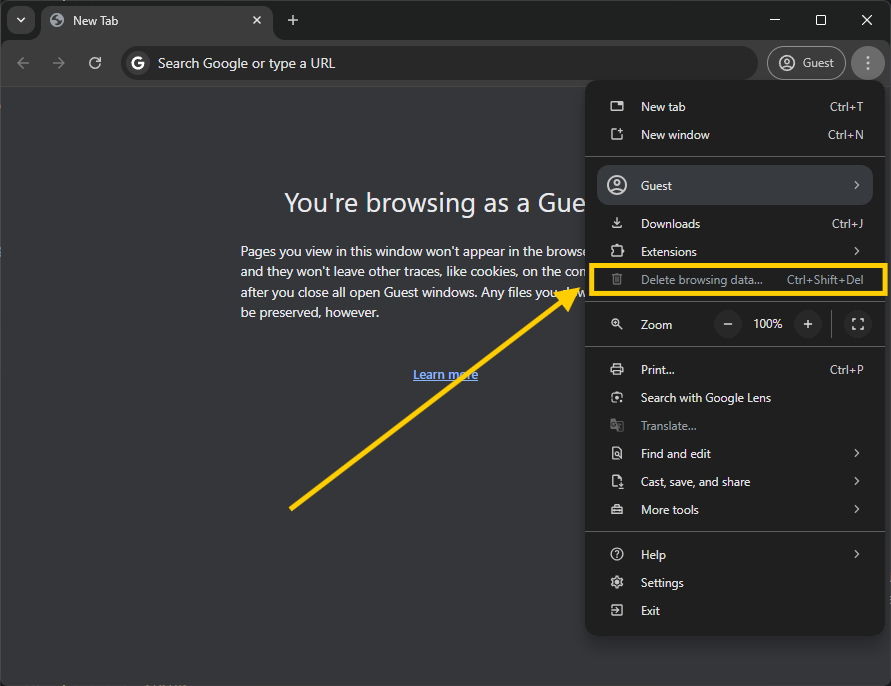
Task: Expand the Extensions submenu
Action: pyautogui.click(x=734, y=252)
